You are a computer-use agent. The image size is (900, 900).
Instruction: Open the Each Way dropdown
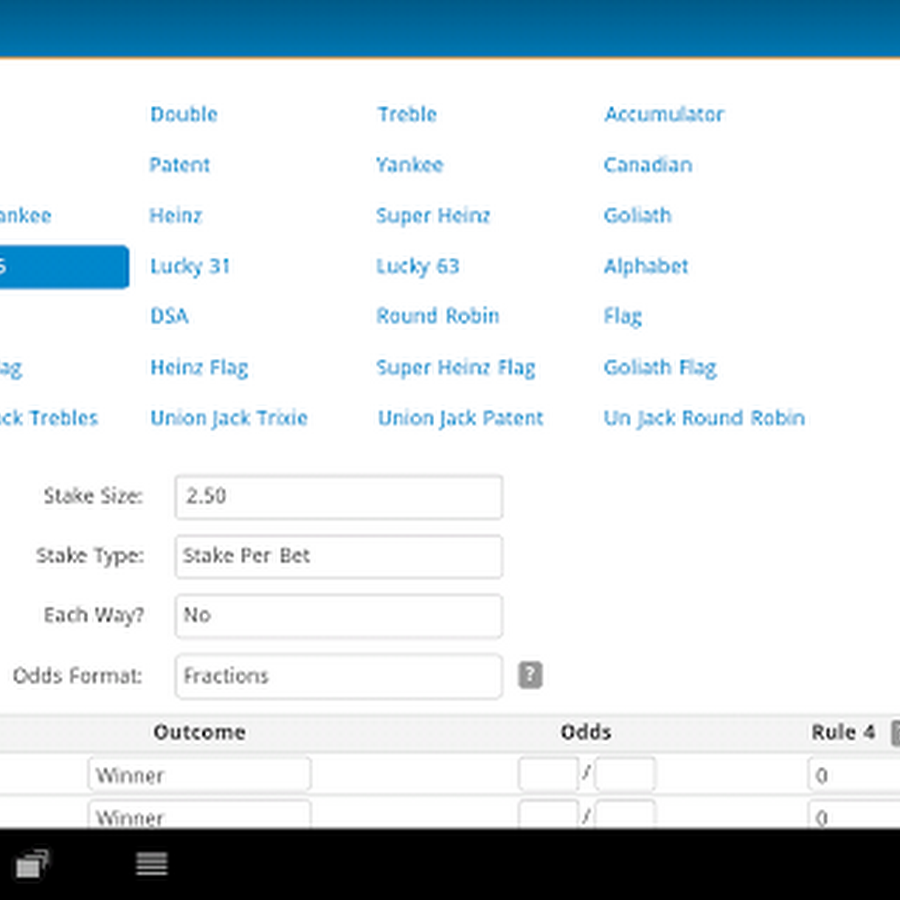tap(339, 616)
